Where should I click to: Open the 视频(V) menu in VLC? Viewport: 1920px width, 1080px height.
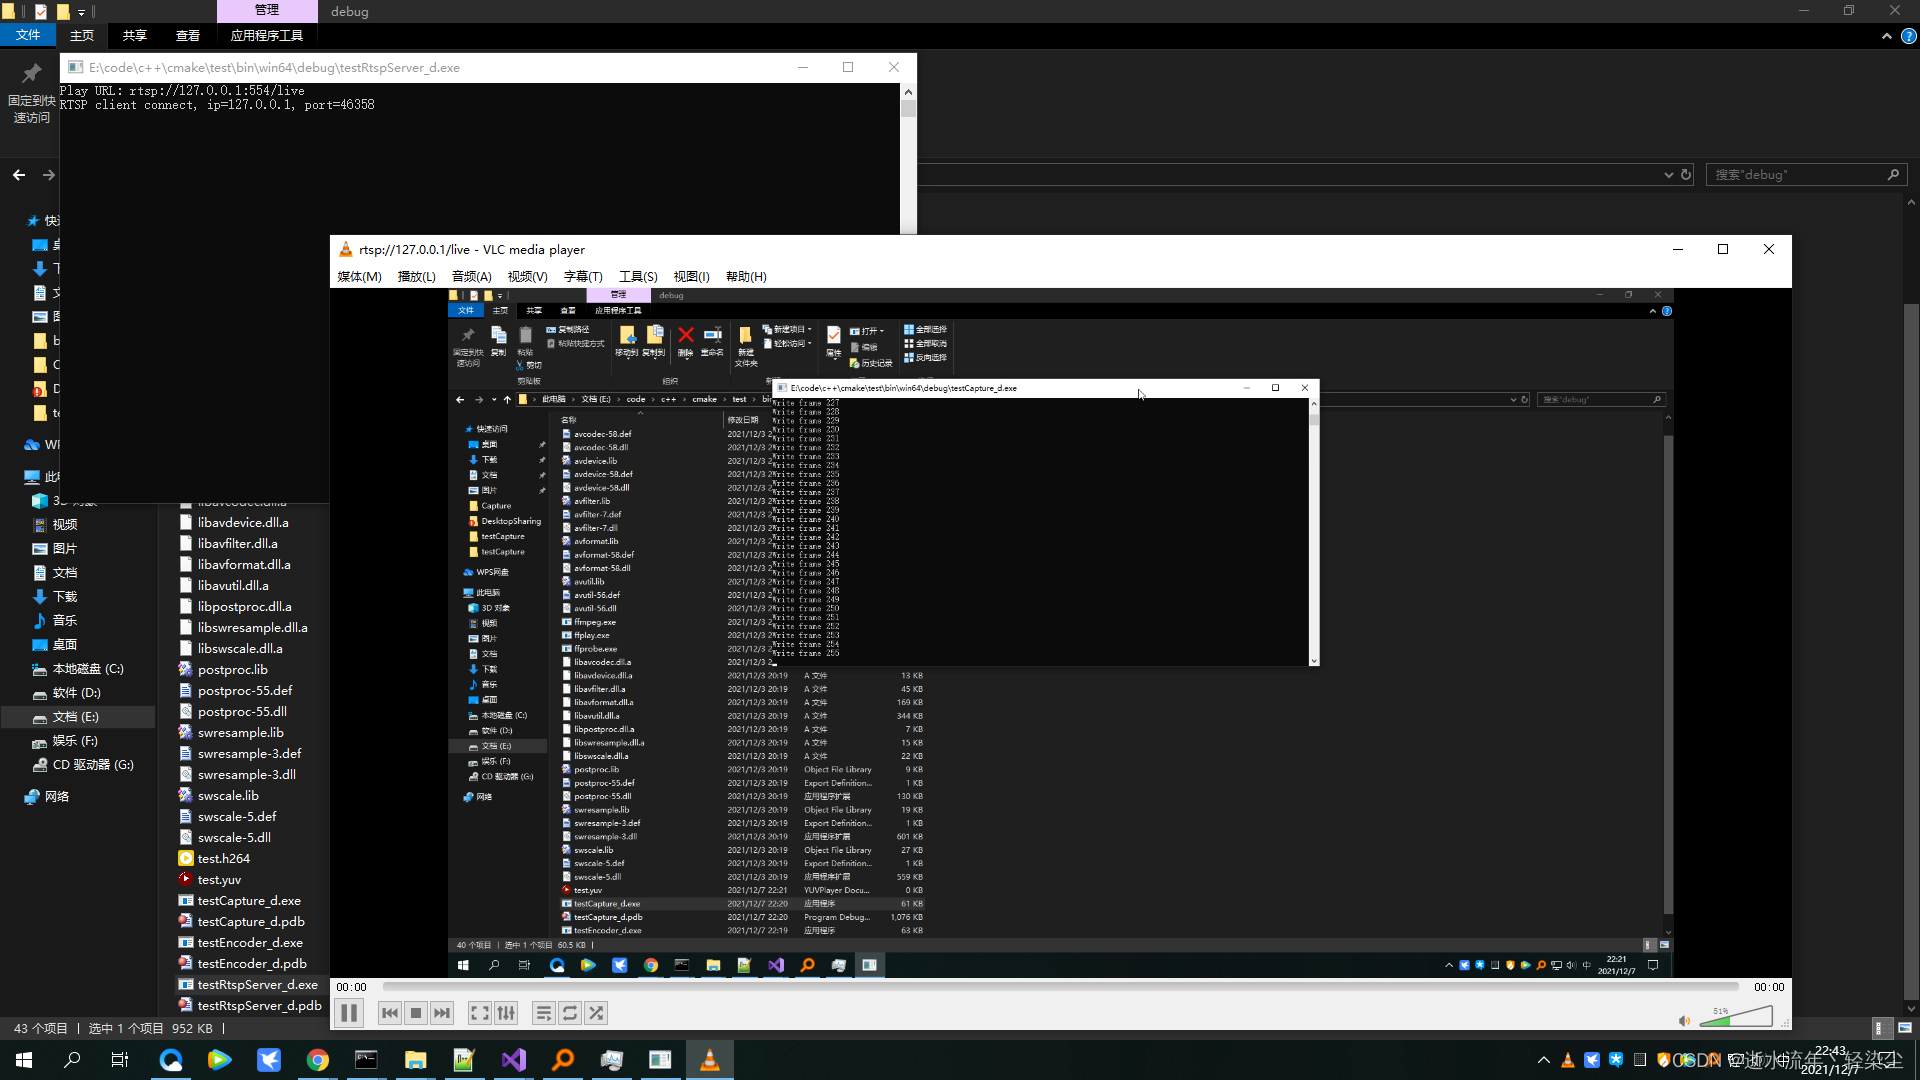pyautogui.click(x=527, y=277)
